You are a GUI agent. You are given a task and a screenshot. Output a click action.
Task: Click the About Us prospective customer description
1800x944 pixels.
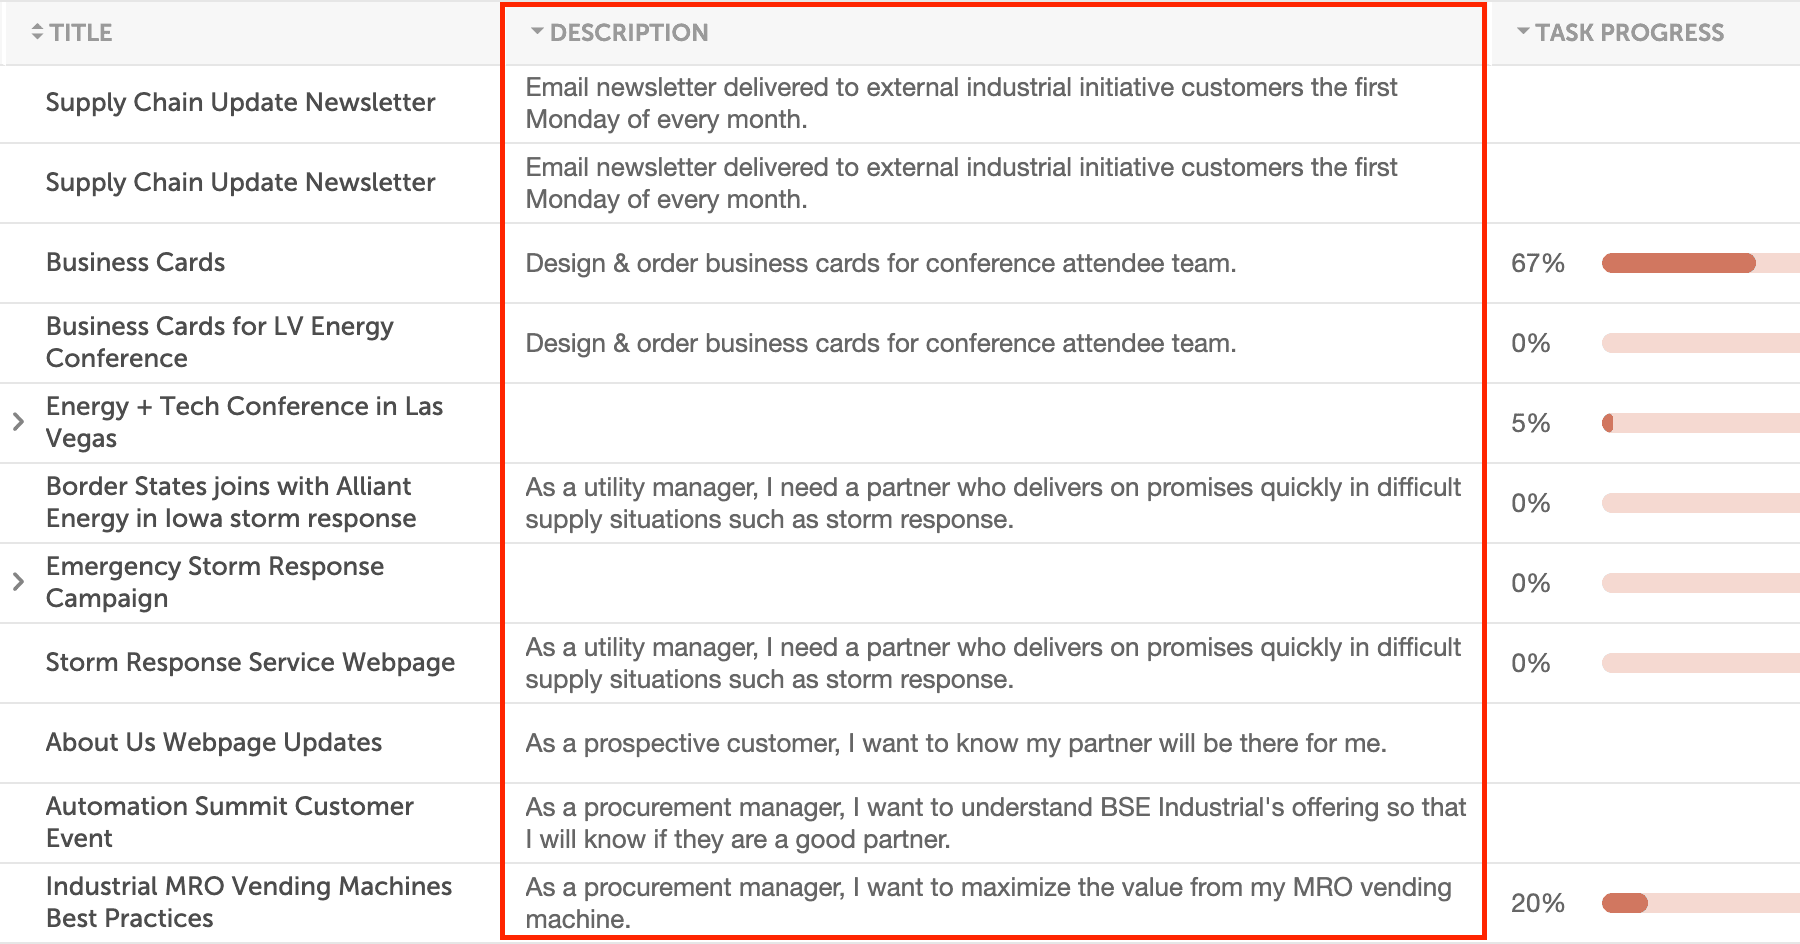pos(955,743)
